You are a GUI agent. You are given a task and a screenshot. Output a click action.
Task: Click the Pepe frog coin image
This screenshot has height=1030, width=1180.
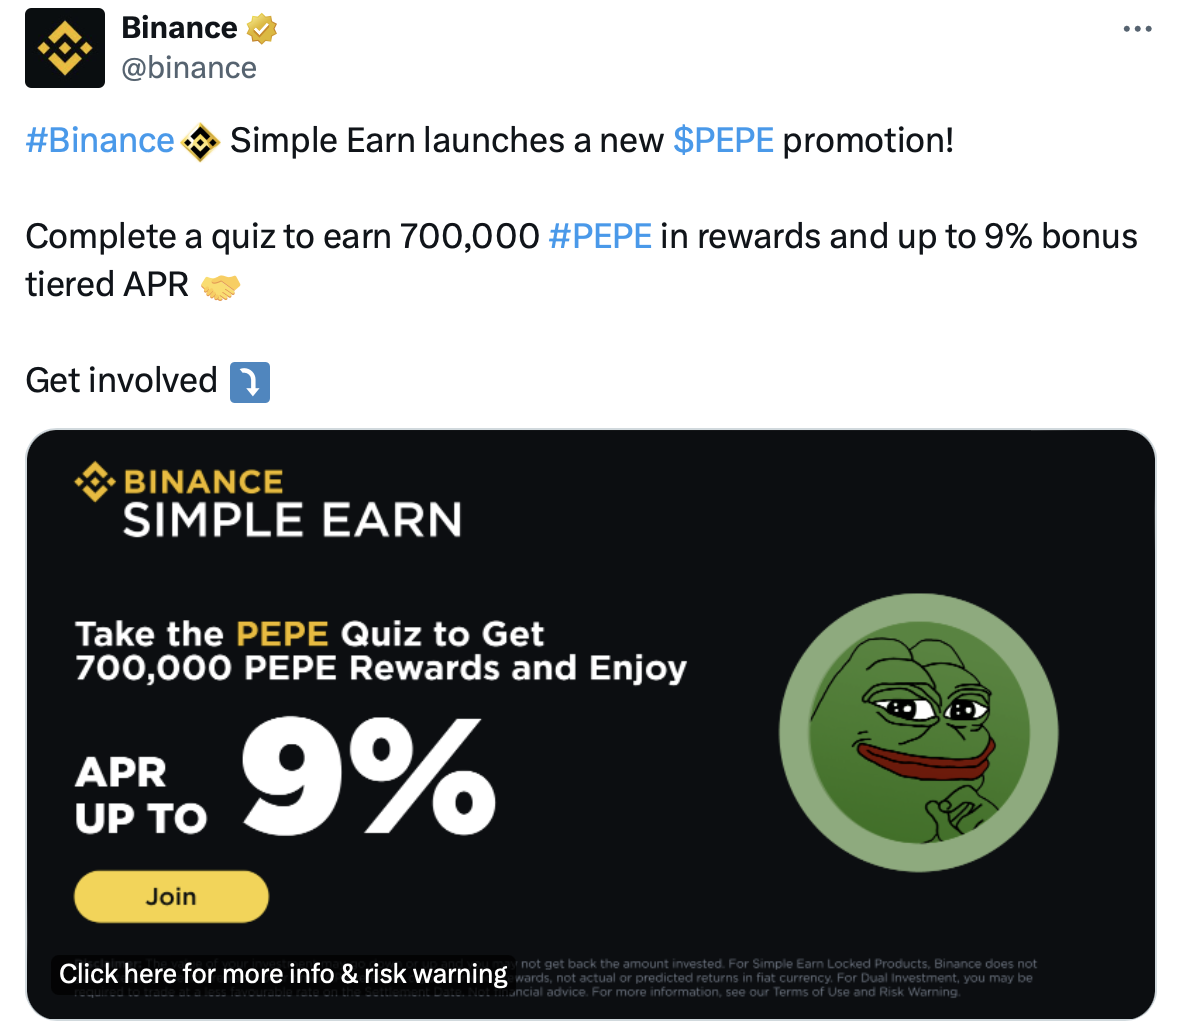(918, 733)
